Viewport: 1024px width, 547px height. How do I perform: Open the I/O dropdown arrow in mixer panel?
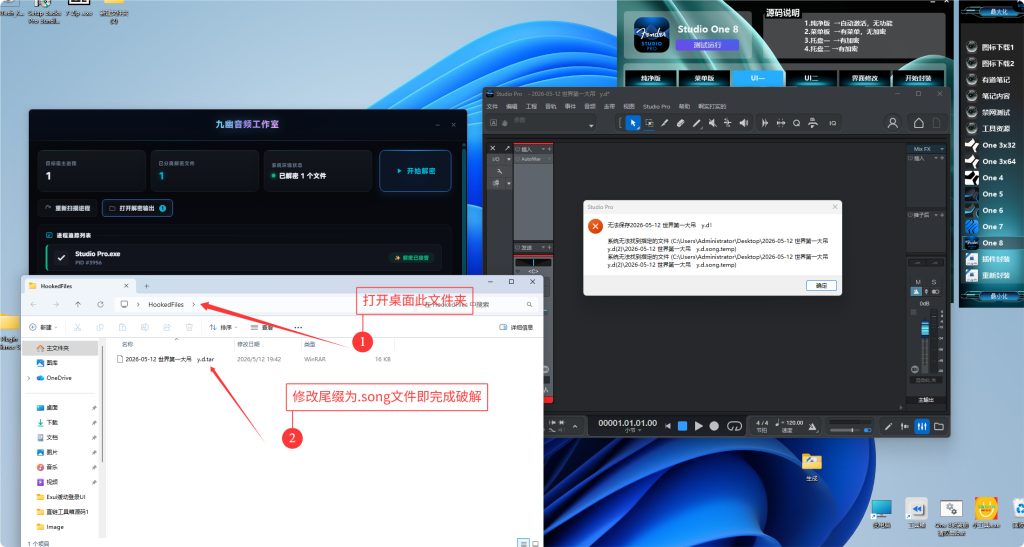tap(509, 159)
